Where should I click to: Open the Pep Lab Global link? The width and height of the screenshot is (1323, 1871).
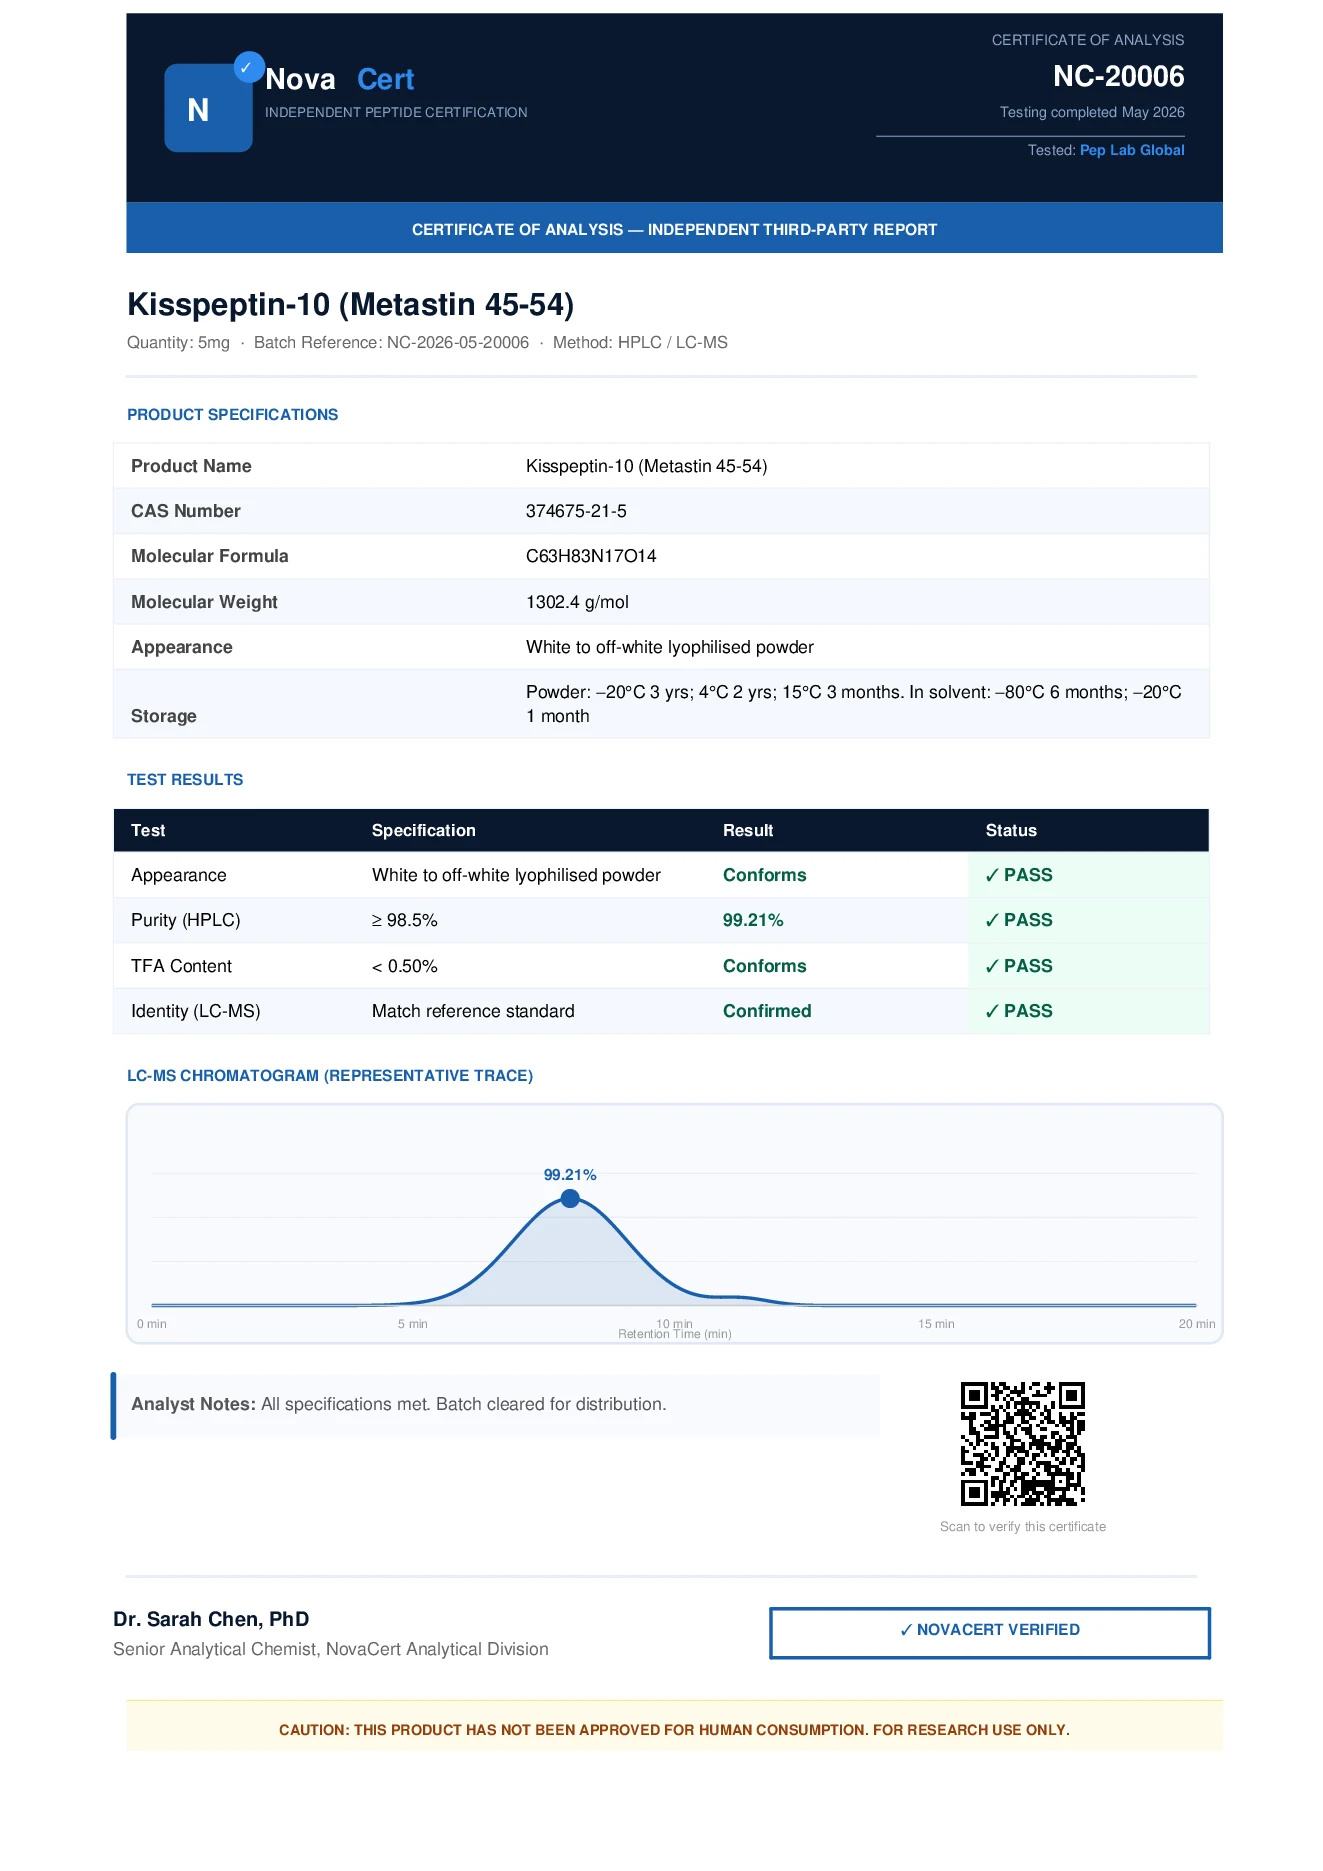1132,150
